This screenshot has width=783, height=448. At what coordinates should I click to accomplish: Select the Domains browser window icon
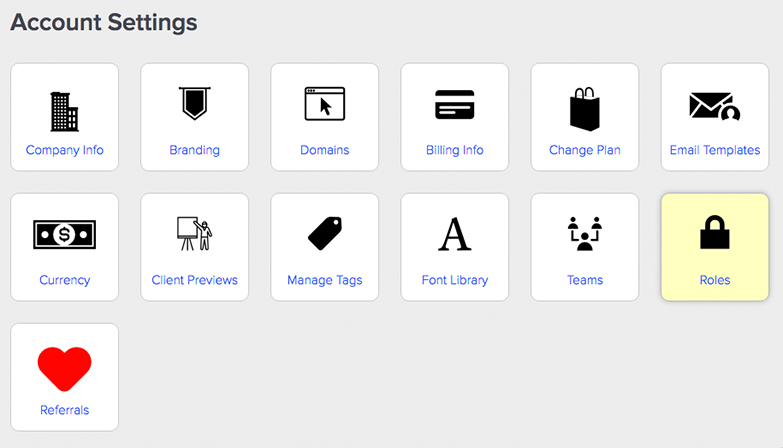coord(325,104)
